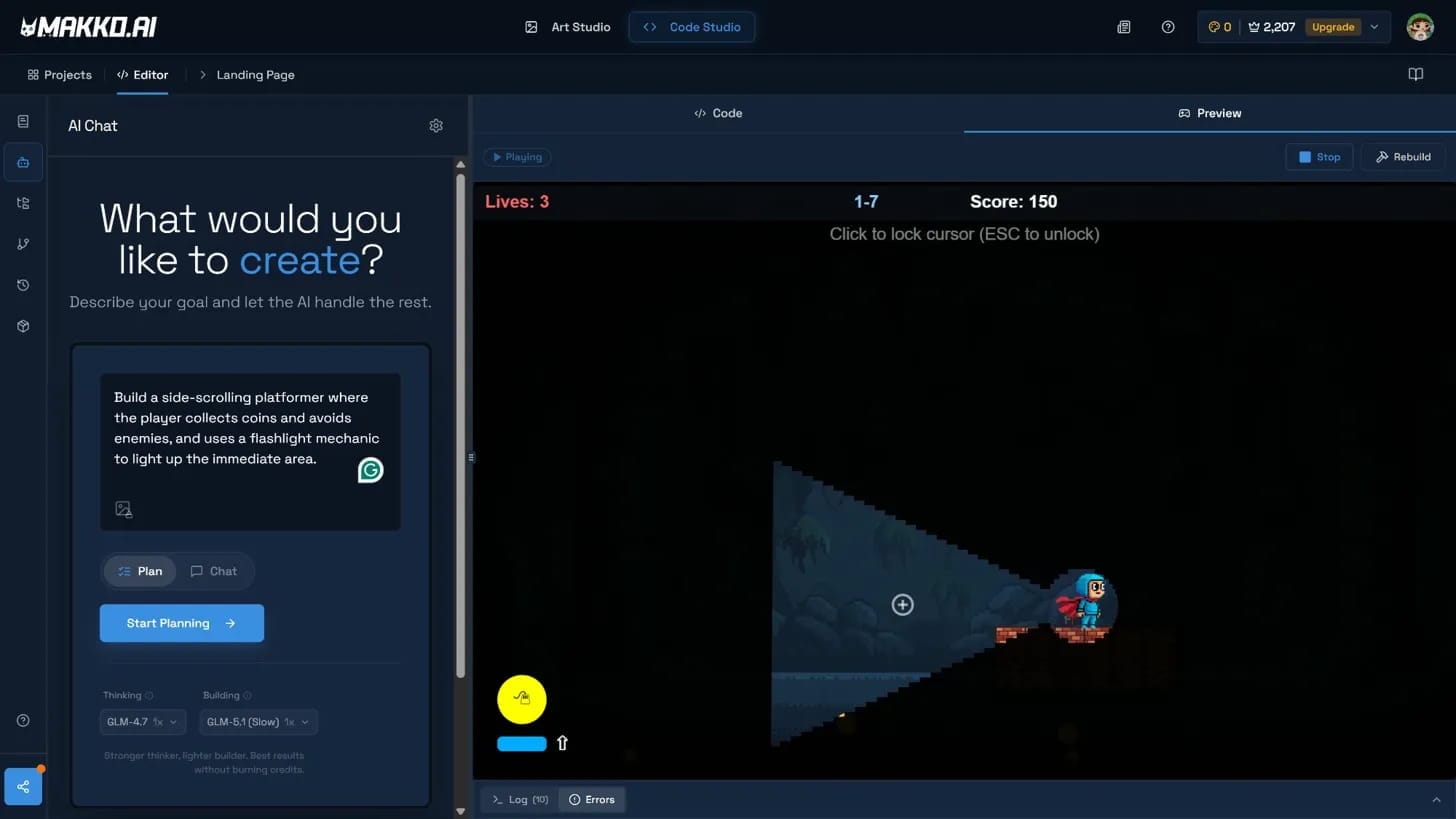
Task: Click the Rebuild button
Action: tap(1403, 157)
